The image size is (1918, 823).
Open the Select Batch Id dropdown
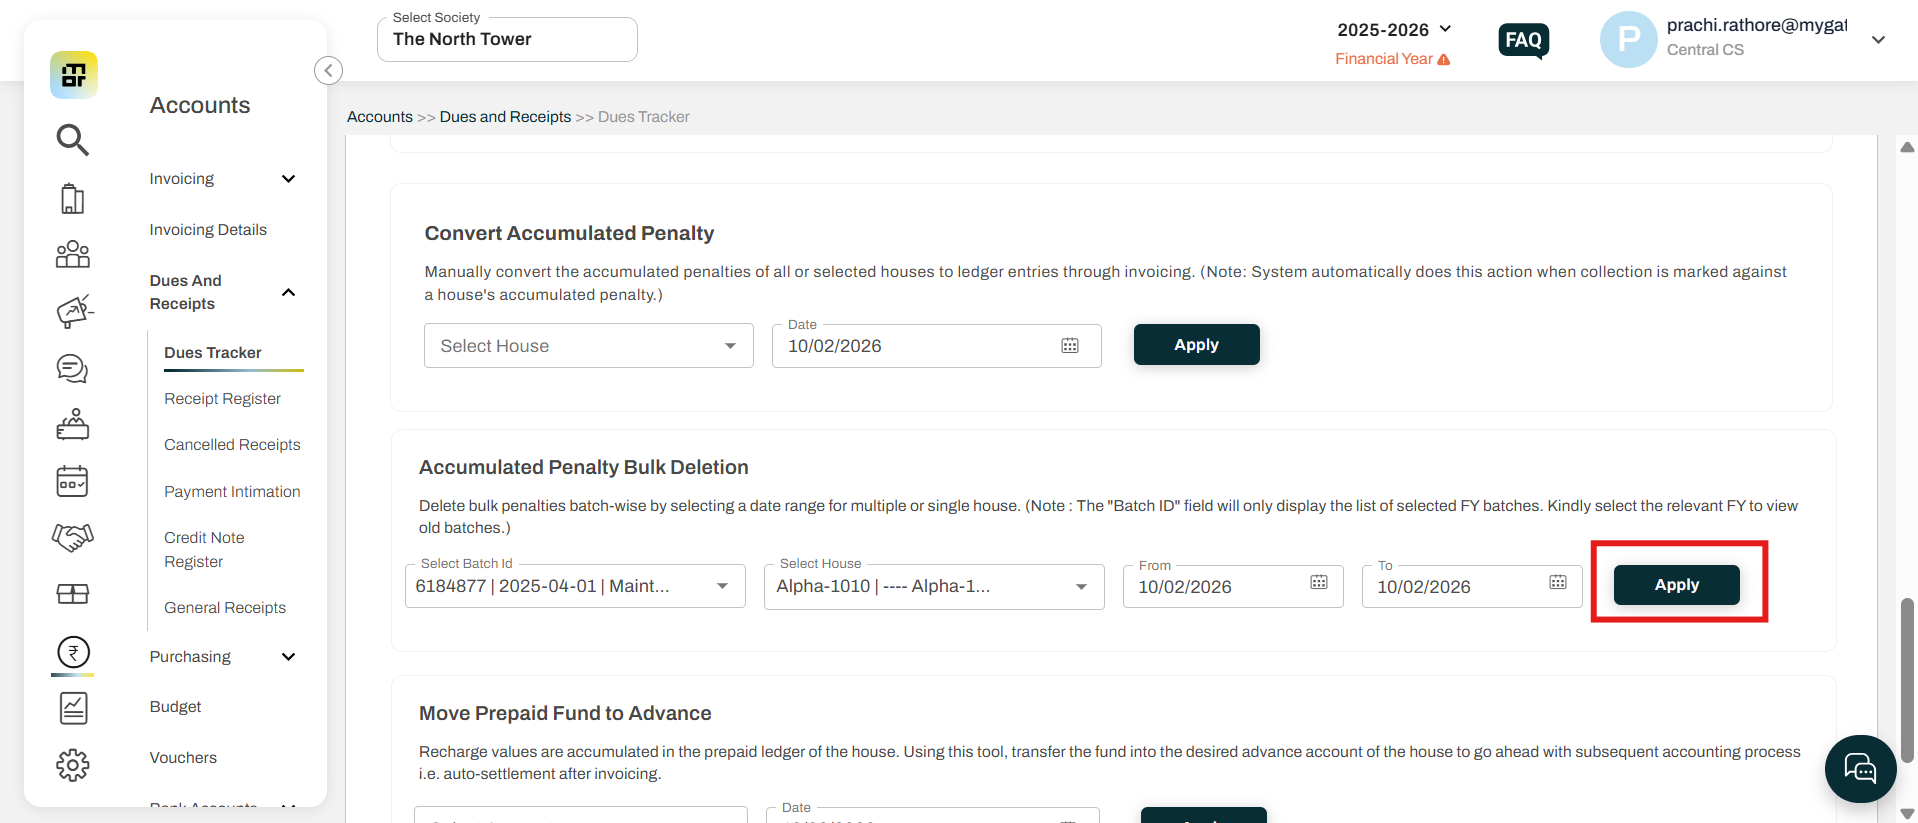click(x=575, y=586)
